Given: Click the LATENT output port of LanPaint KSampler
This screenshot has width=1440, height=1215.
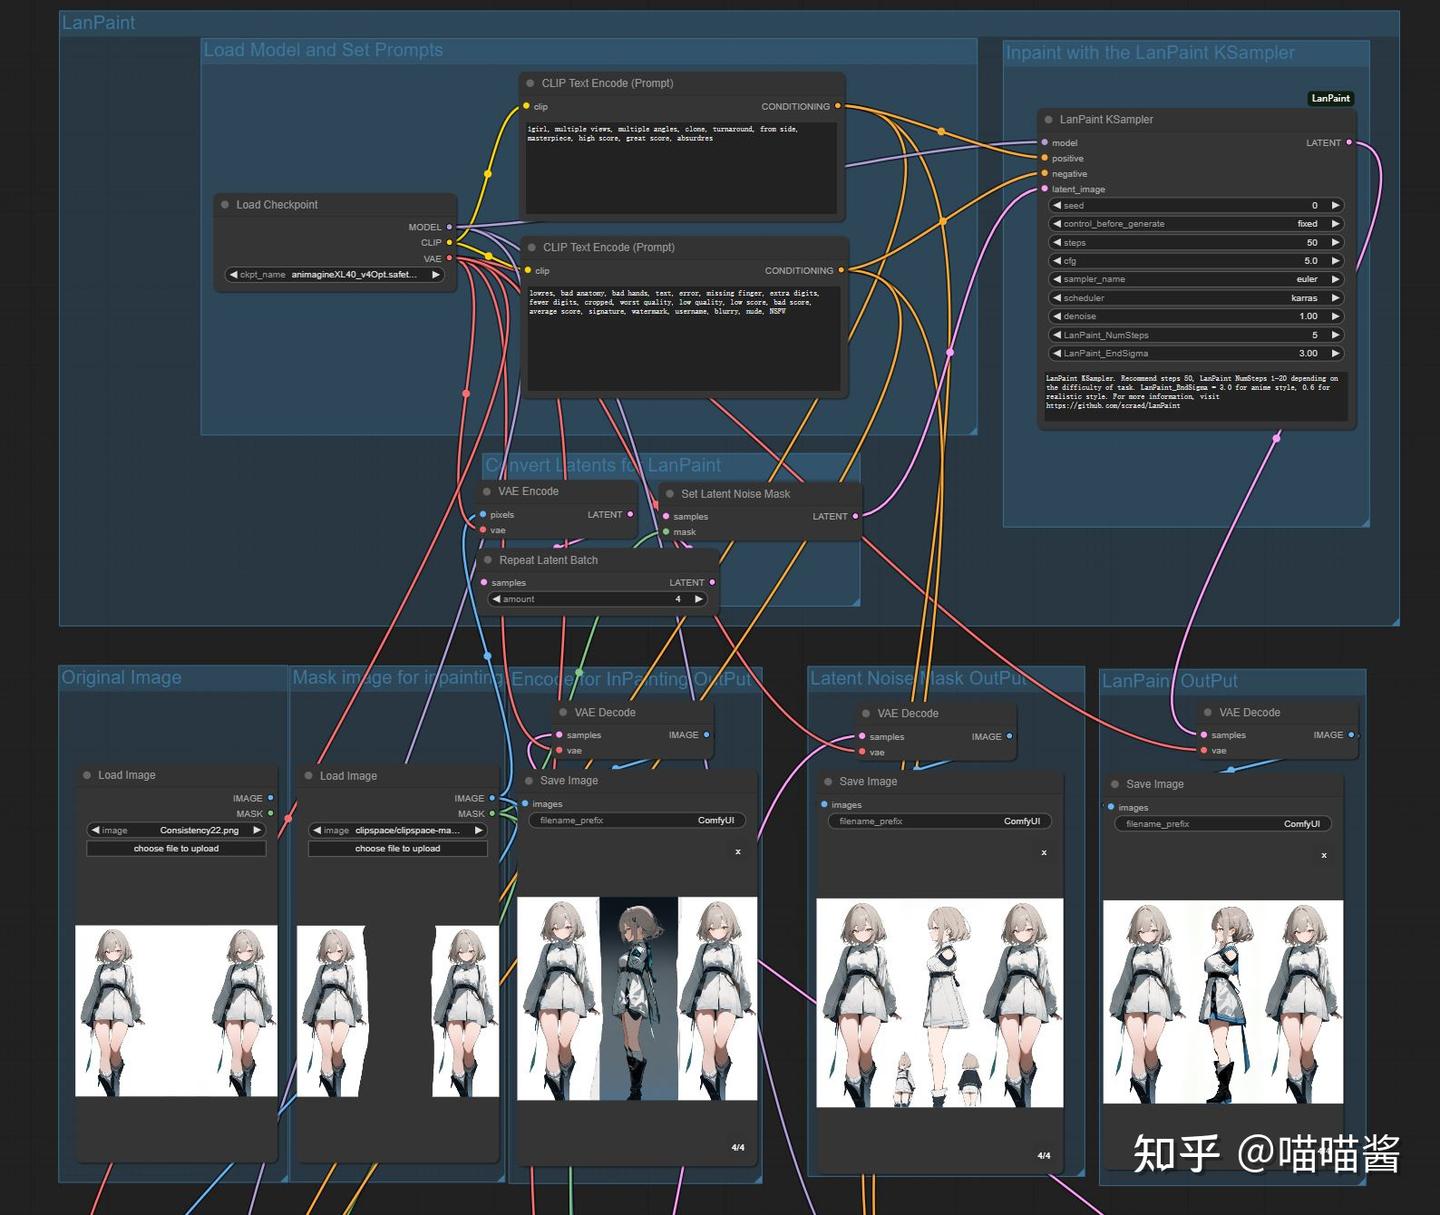Looking at the screenshot, I should click(x=1349, y=142).
